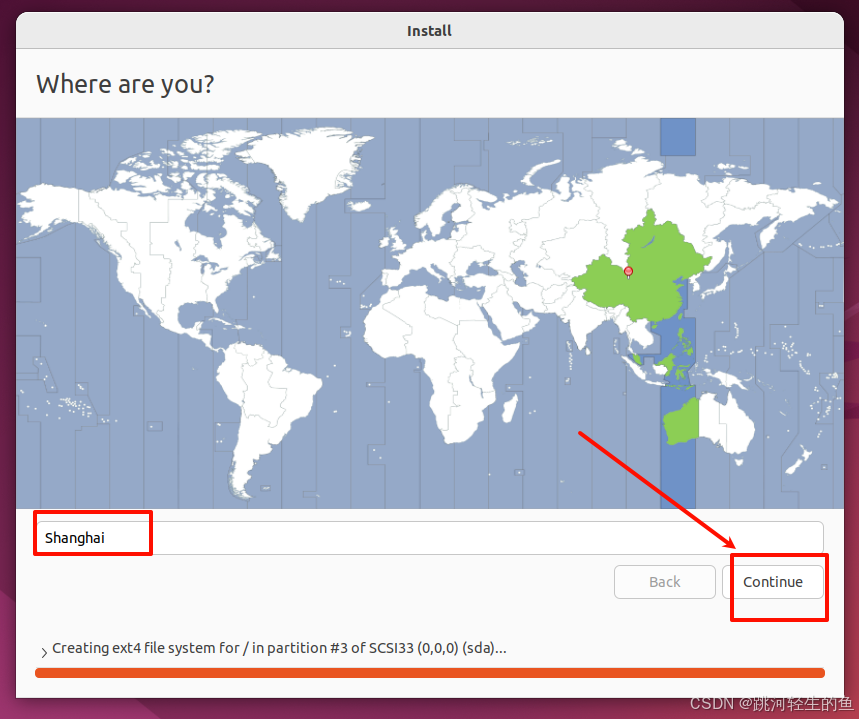Click the "Creating ext4 file system" status text
The width and height of the screenshot is (859, 719).
click(279, 648)
